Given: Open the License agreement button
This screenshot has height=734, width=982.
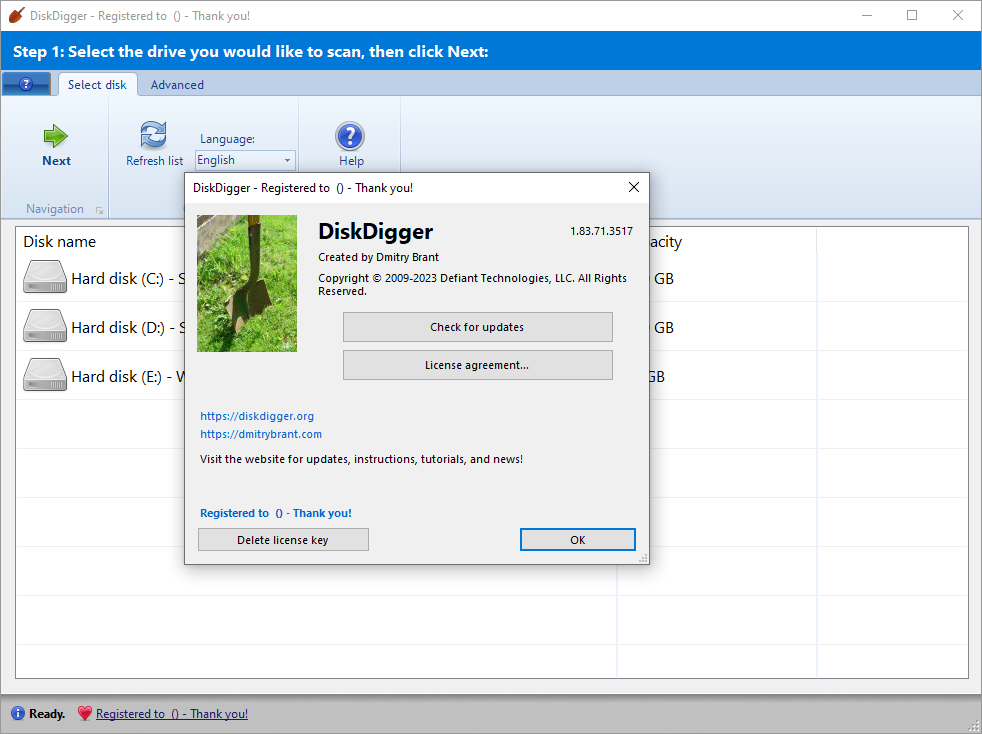Looking at the screenshot, I should (477, 365).
